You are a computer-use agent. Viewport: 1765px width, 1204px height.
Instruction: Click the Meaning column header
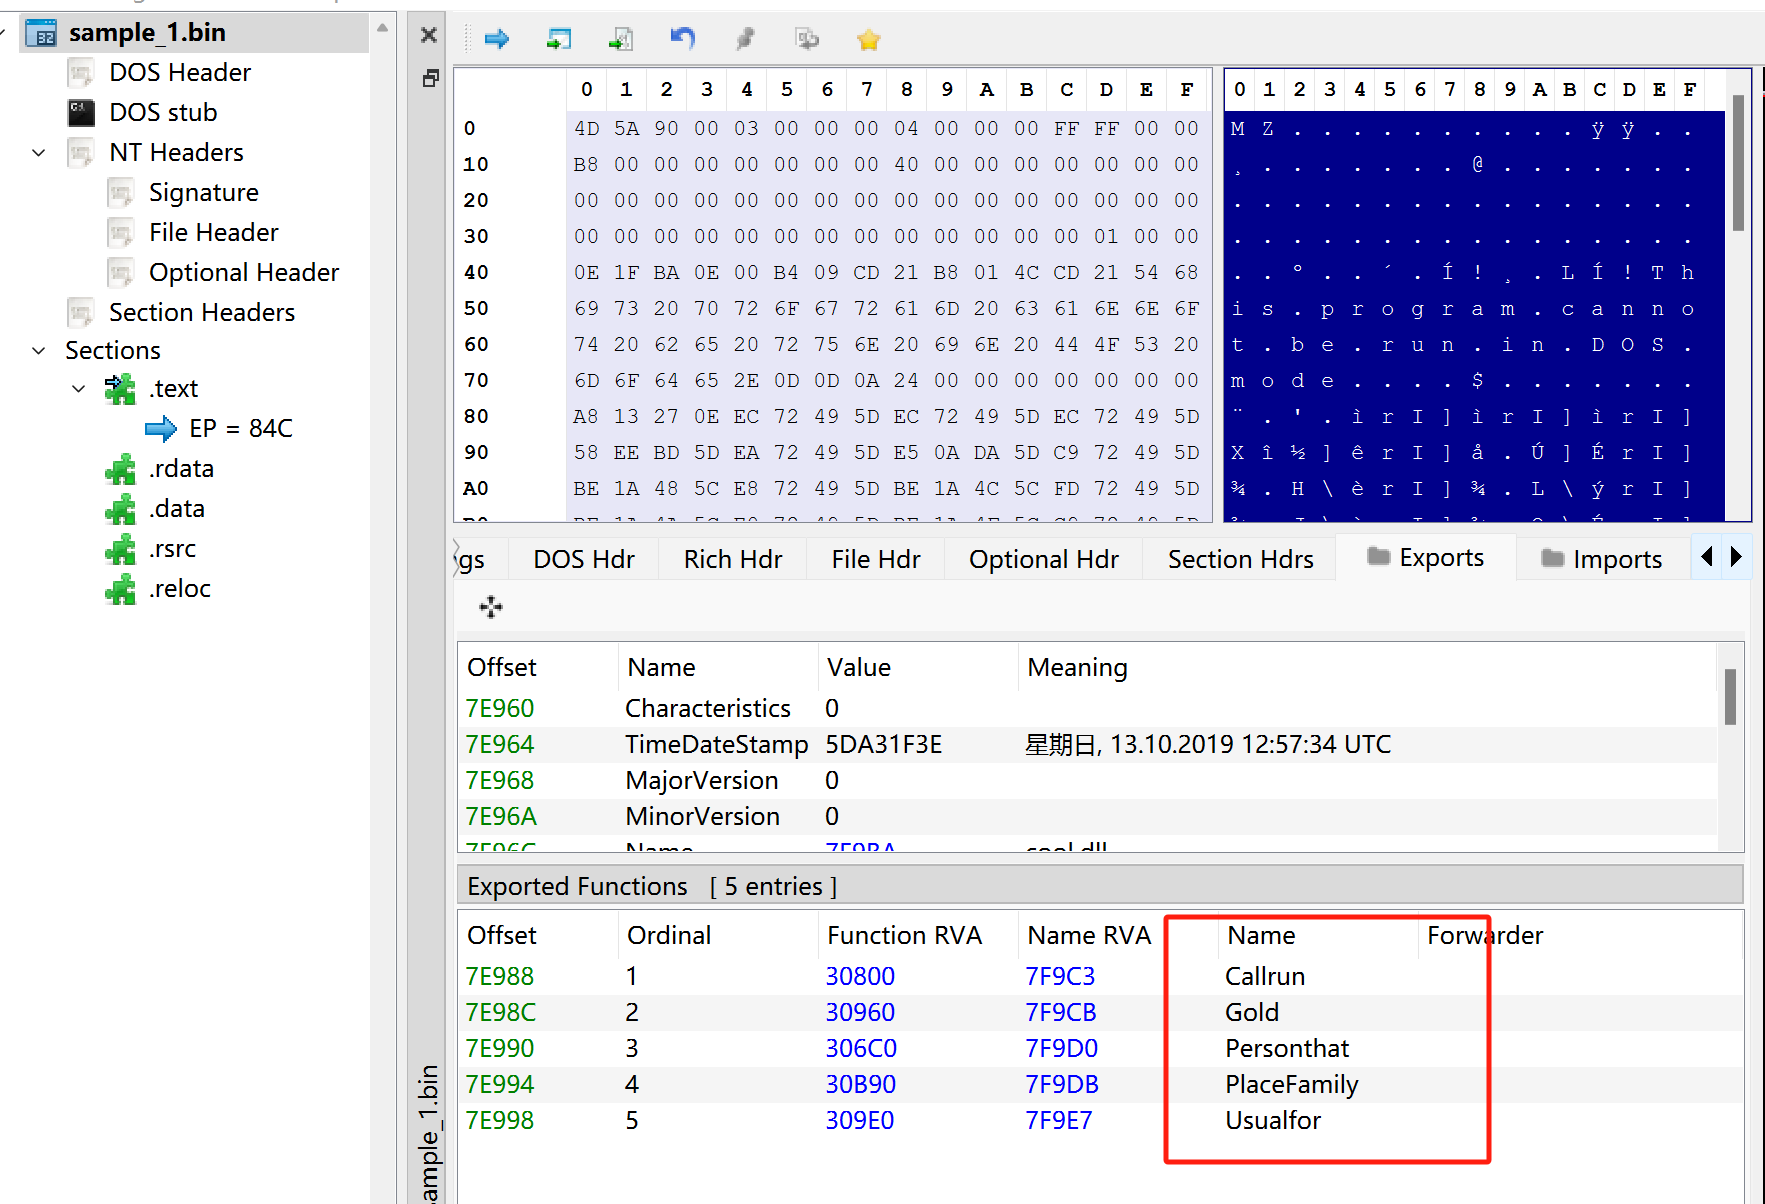coord(1077,667)
